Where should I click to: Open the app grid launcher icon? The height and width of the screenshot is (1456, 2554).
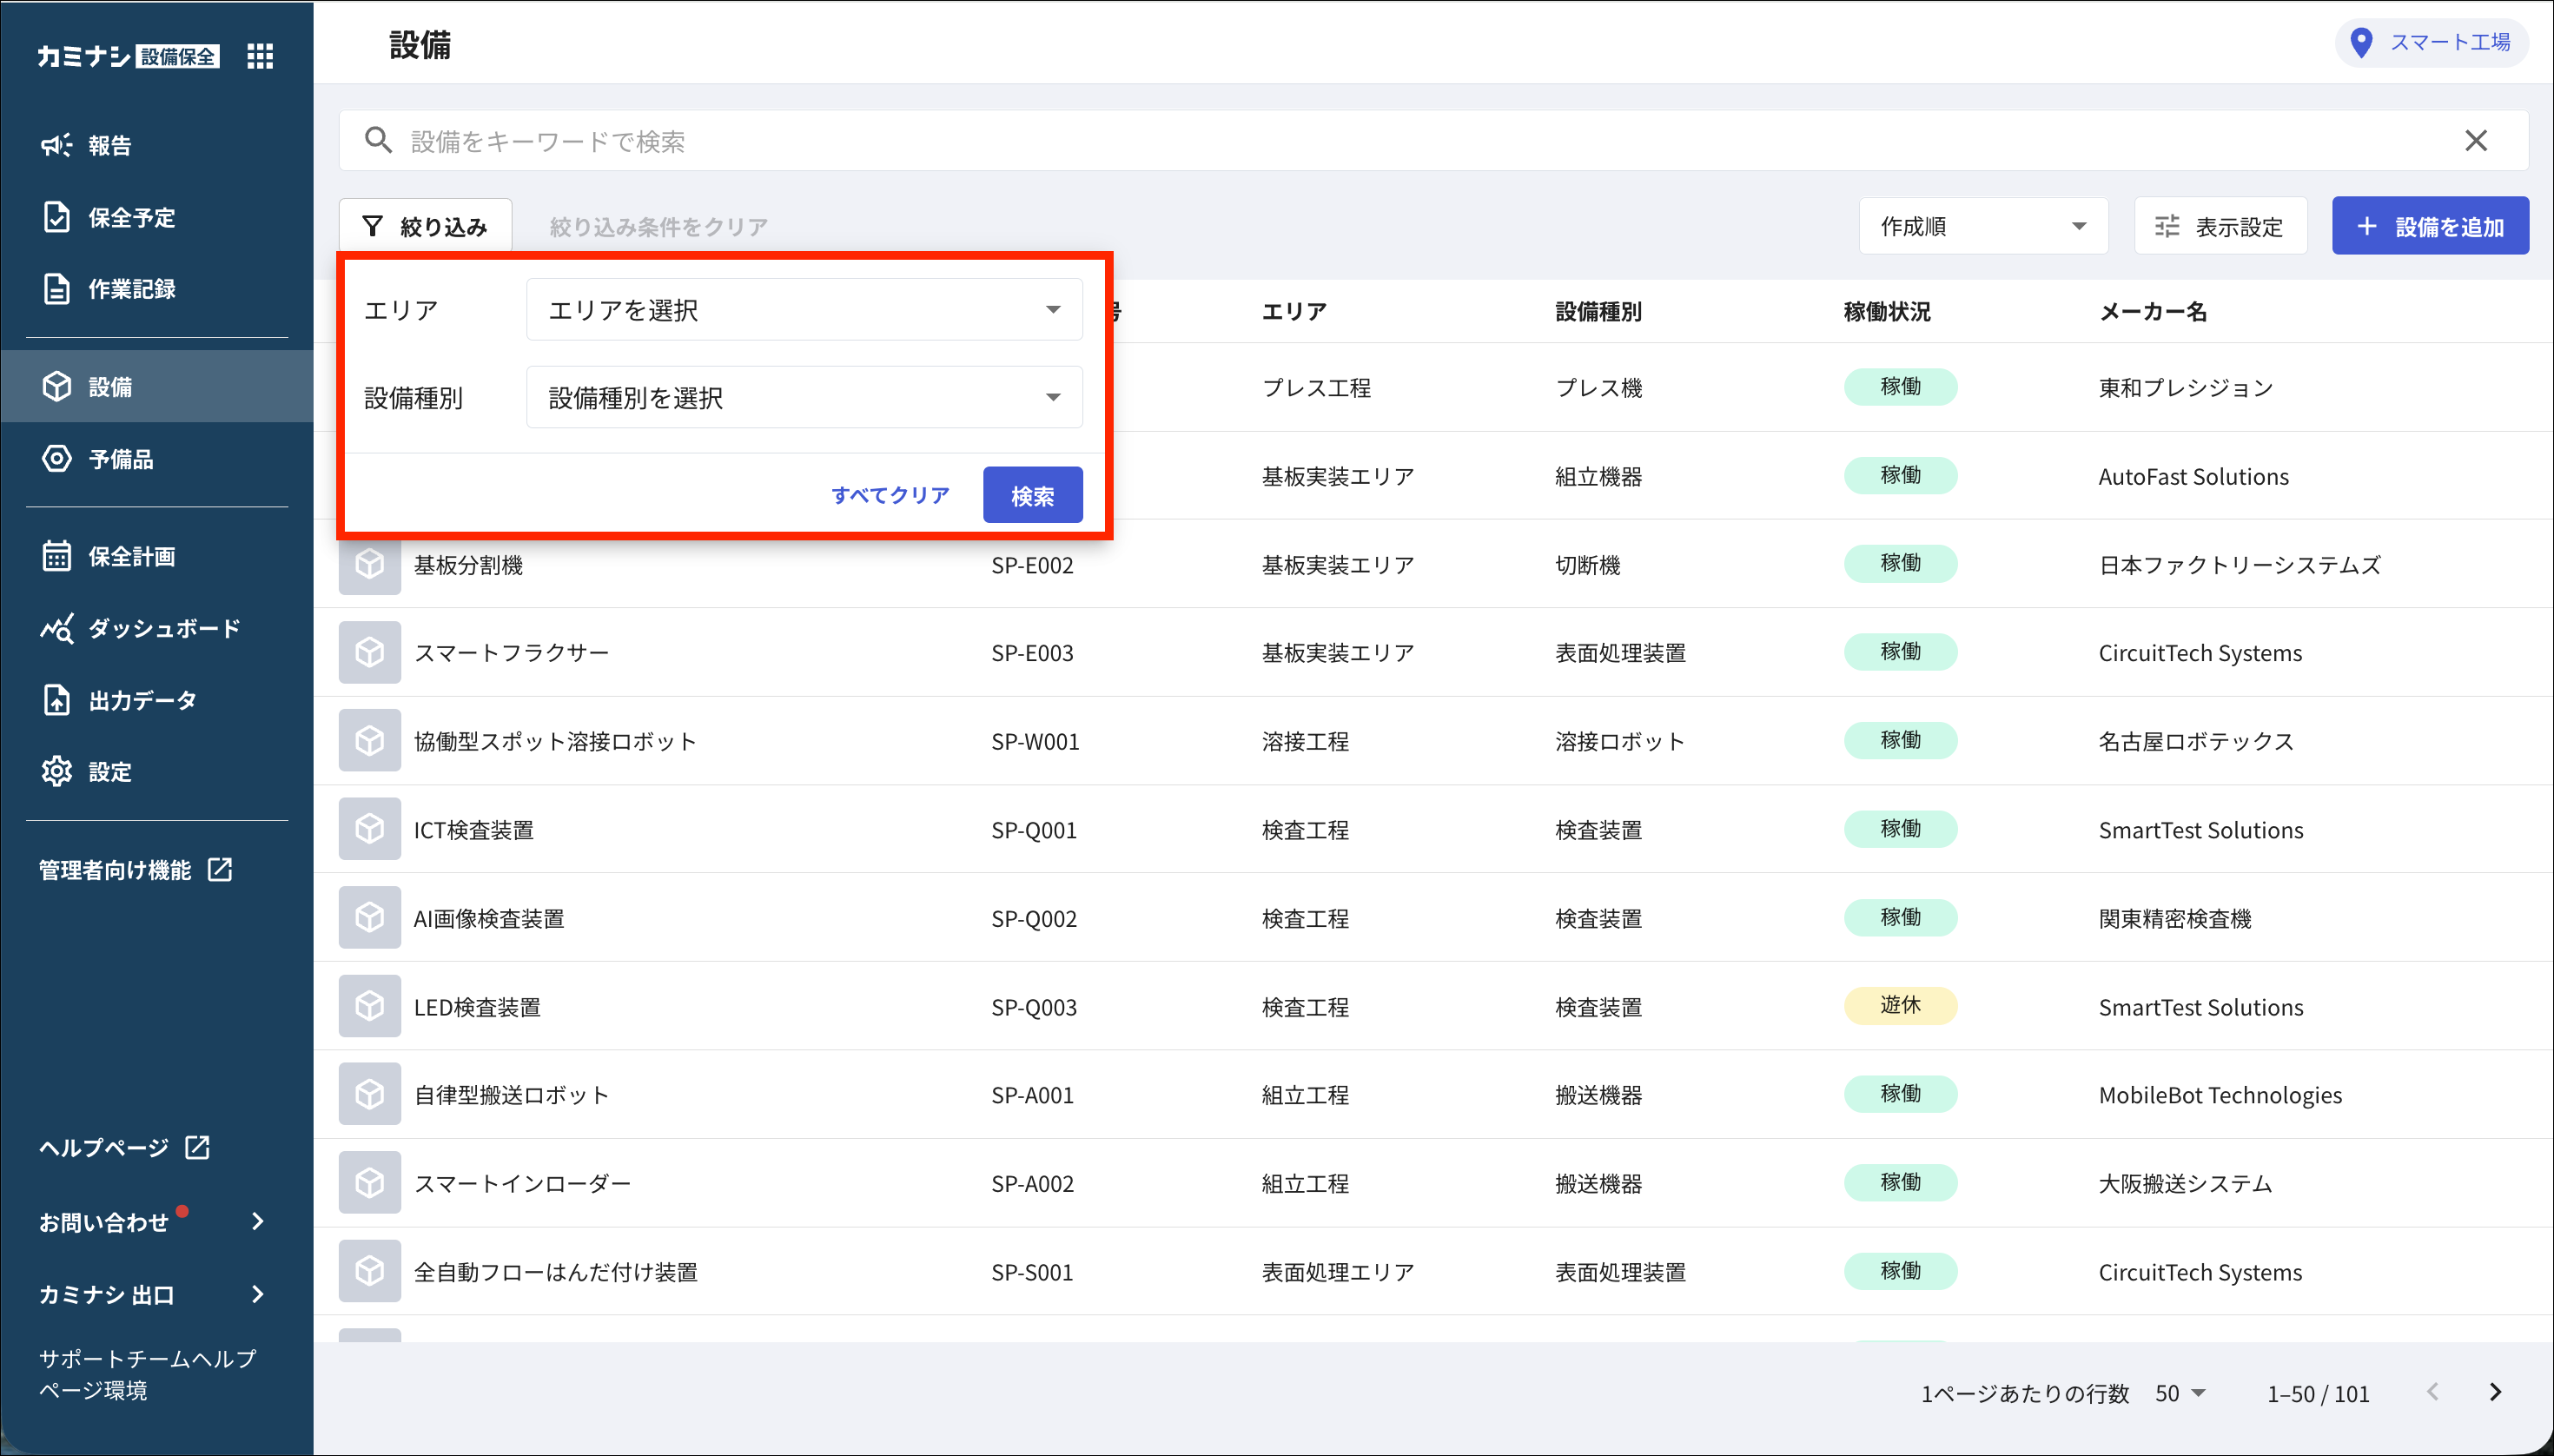pos(260,56)
